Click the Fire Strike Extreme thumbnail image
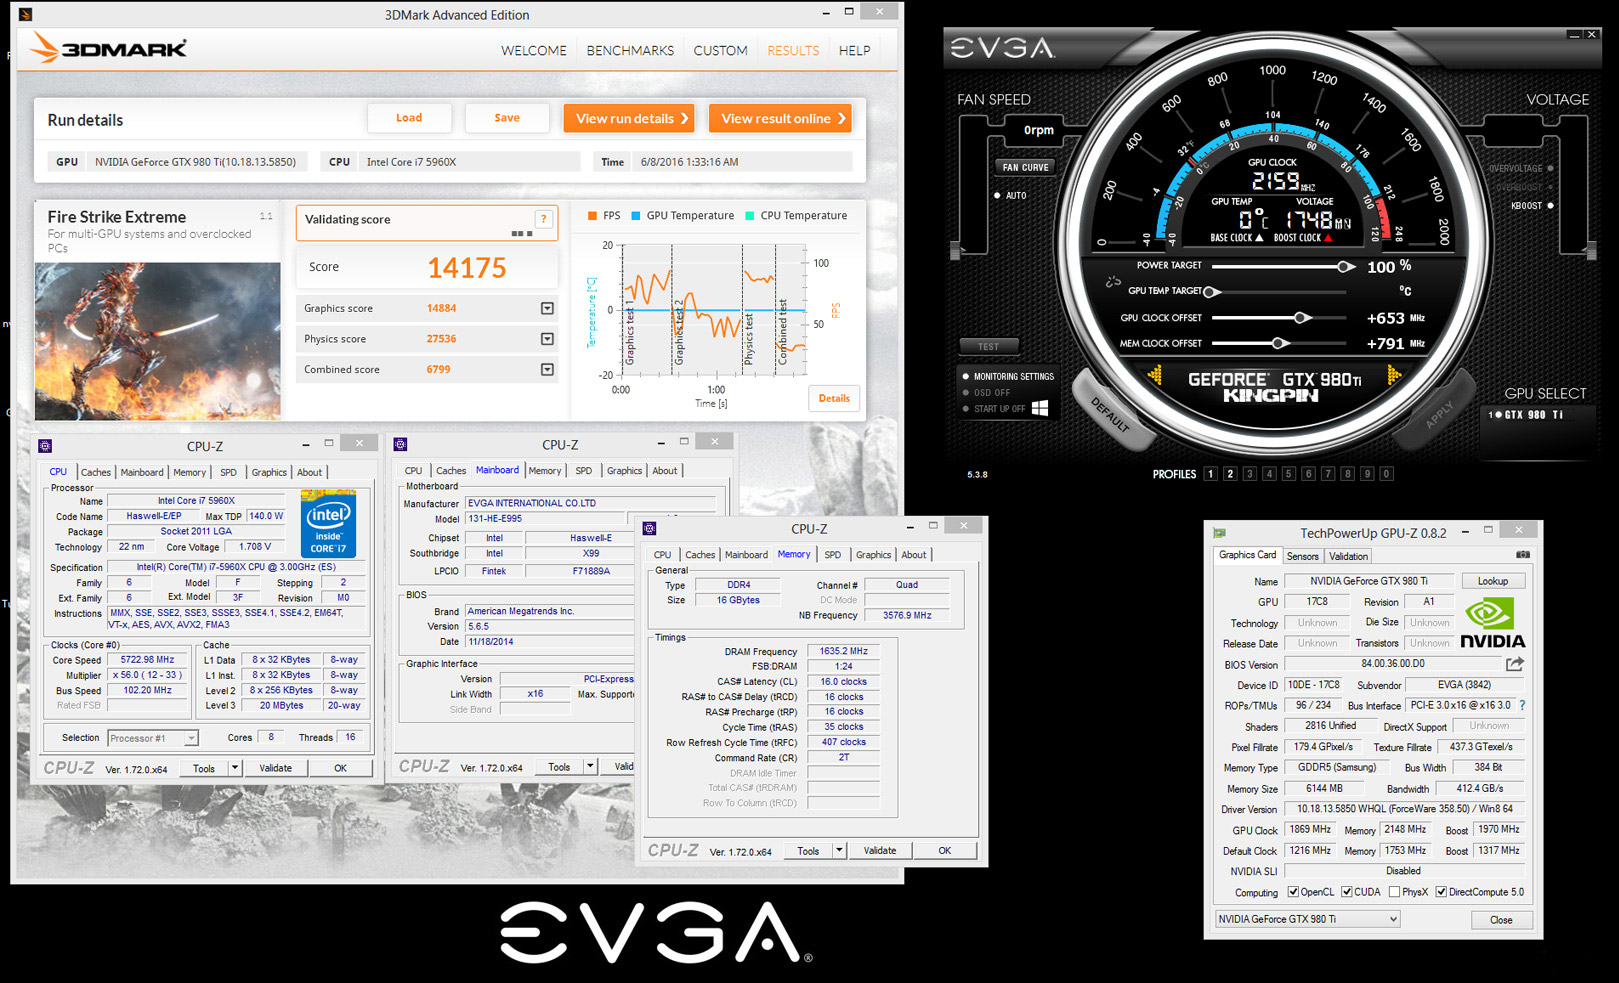The width and height of the screenshot is (1619, 983). [158, 341]
